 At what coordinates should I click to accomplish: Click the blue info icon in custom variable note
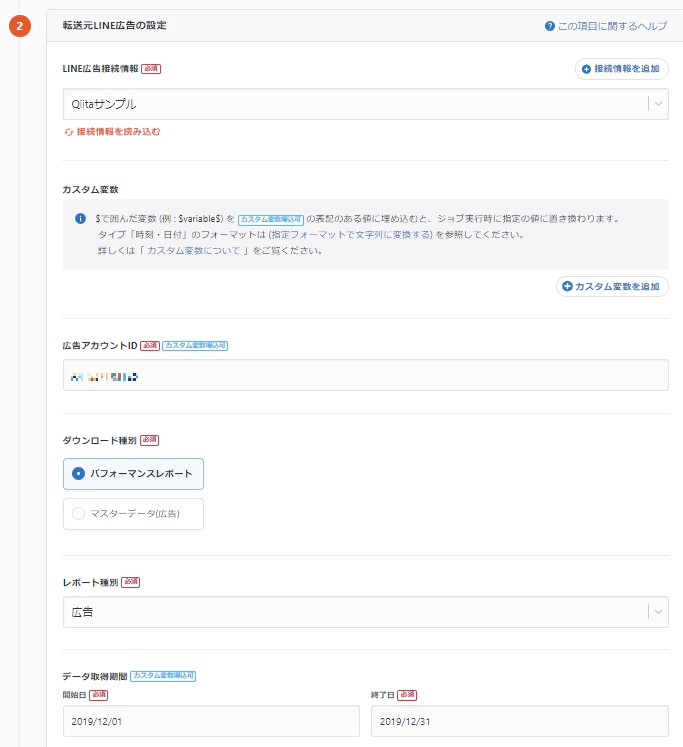pos(80,218)
